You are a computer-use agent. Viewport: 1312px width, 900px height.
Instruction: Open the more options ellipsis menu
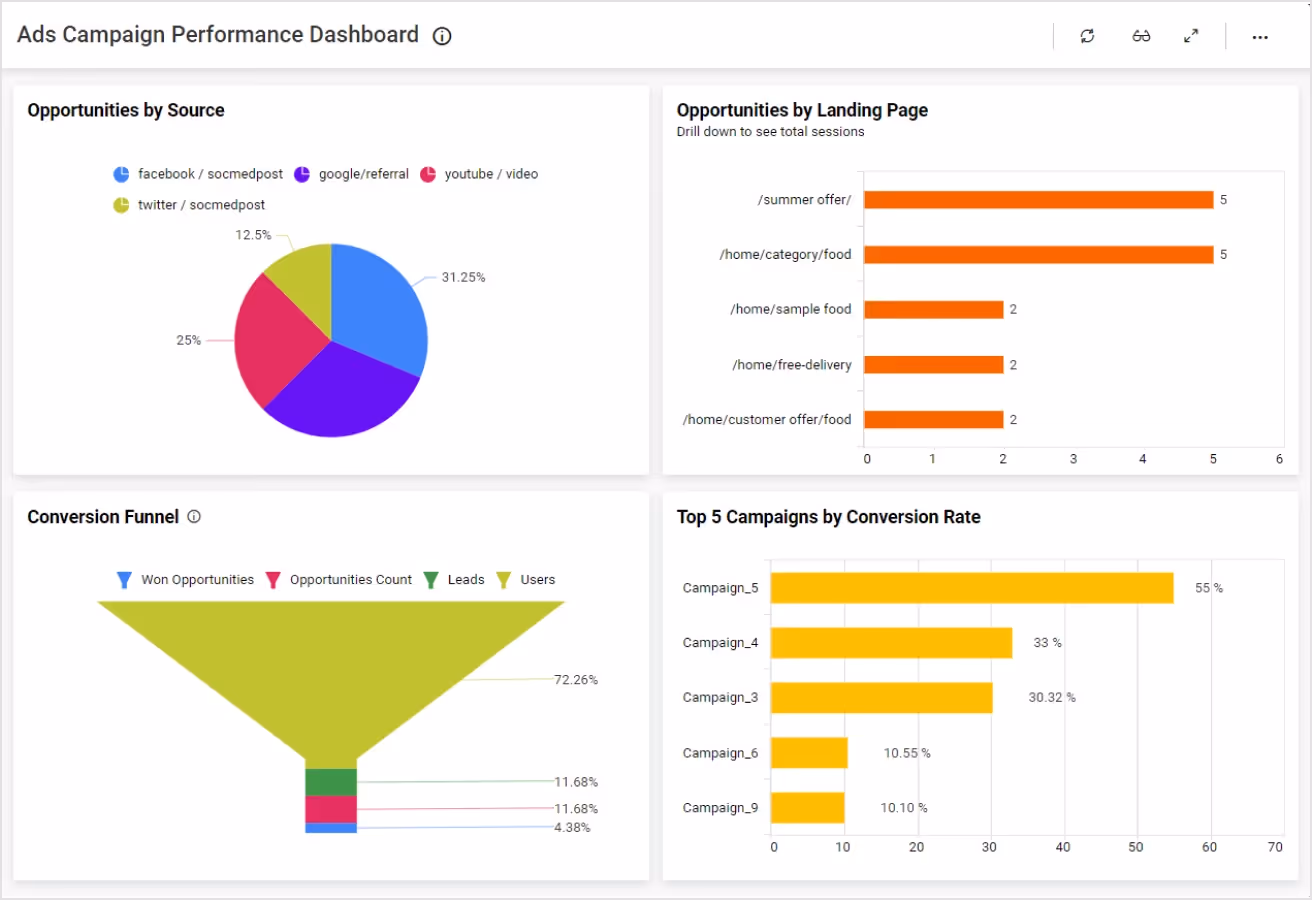[1259, 37]
